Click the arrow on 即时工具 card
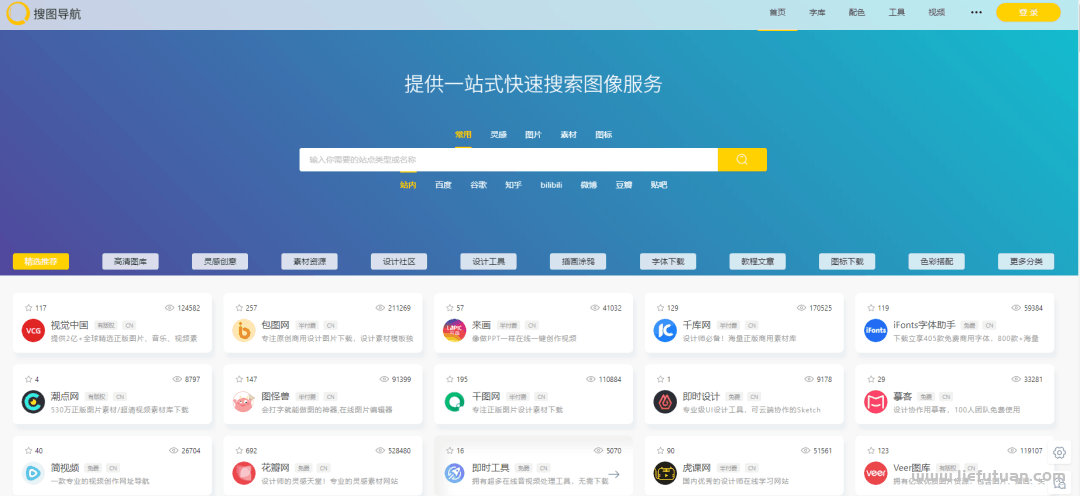This screenshot has width=1080, height=496. pyautogui.click(x=614, y=474)
